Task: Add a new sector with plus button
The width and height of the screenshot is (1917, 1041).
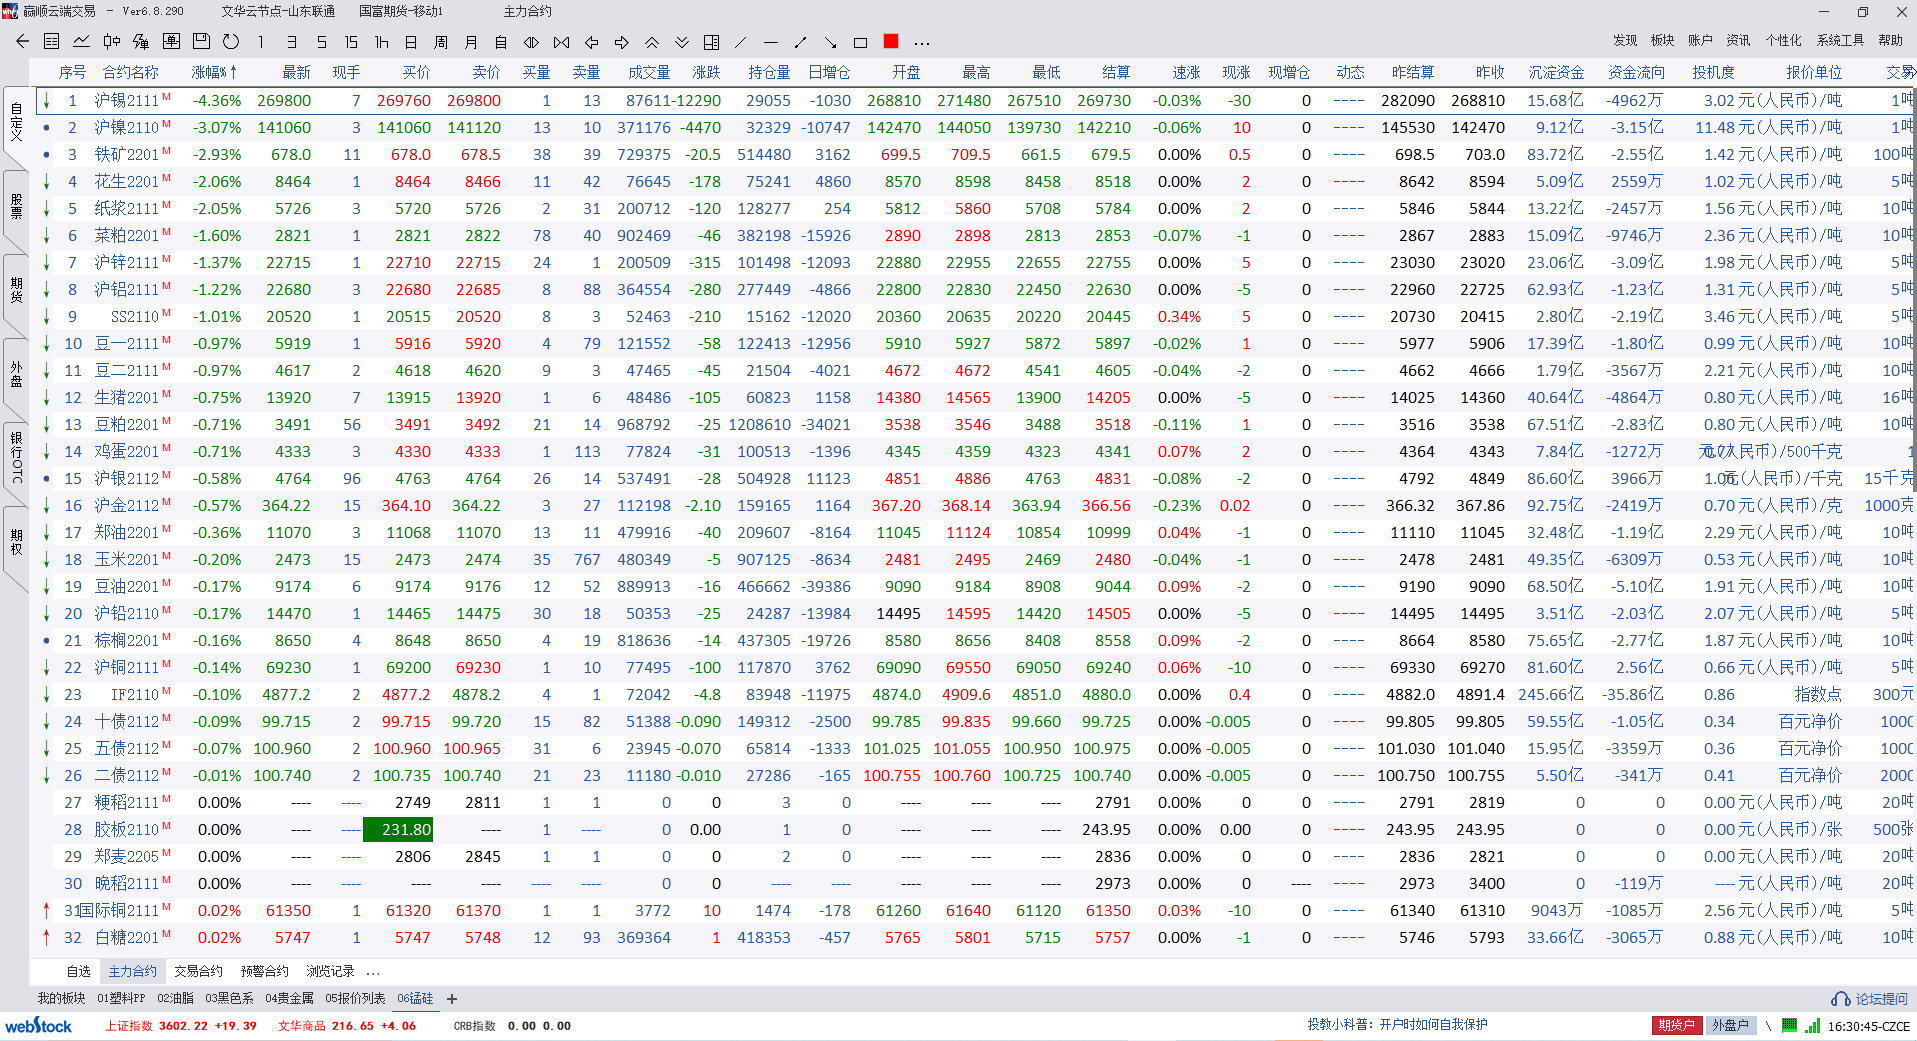Action: pyautogui.click(x=452, y=998)
